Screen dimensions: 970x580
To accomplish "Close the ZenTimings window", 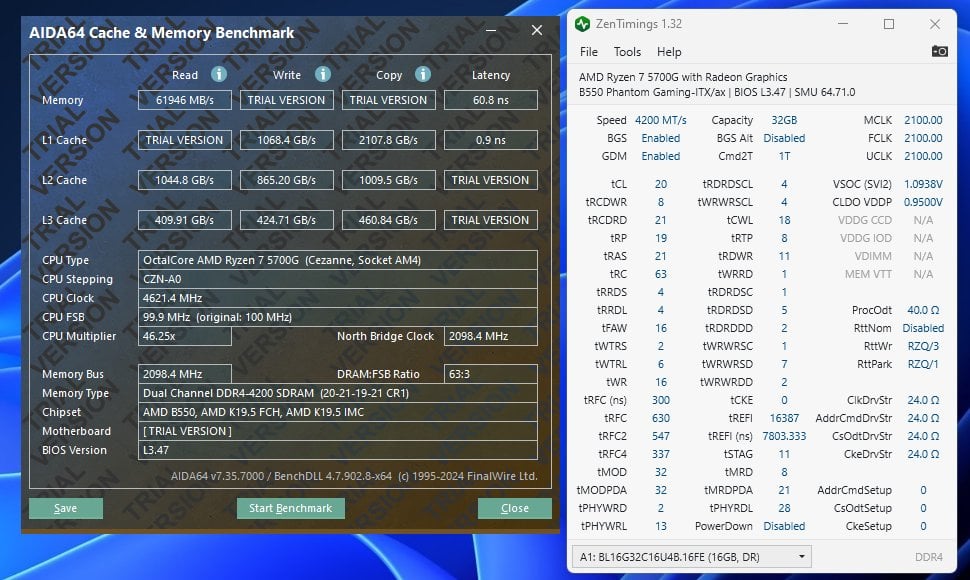I will (935, 24).
